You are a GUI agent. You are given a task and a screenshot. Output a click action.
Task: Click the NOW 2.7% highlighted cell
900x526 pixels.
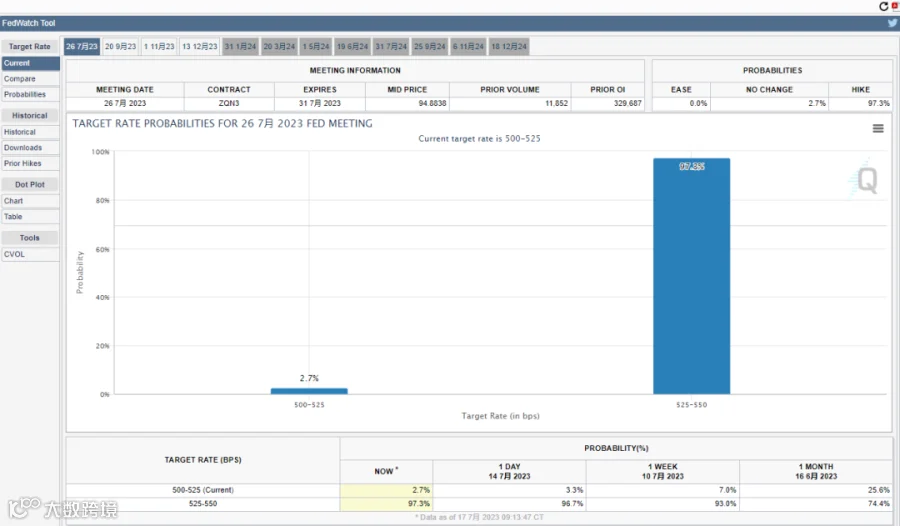(x=386, y=490)
